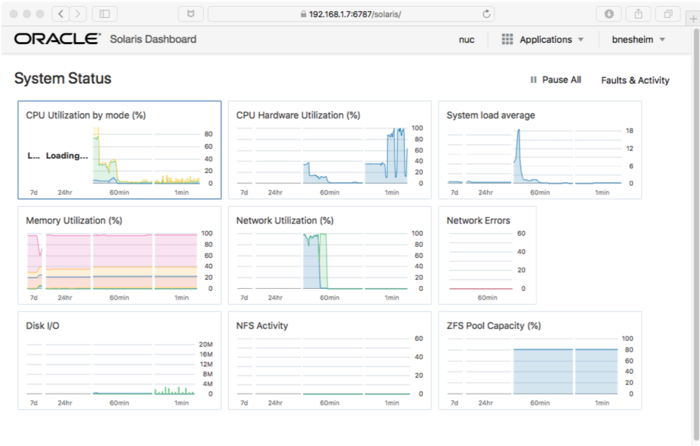This screenshot has width=700, height=446.
Task: Open the Applications dropdown menu
Action: point(552,39)
